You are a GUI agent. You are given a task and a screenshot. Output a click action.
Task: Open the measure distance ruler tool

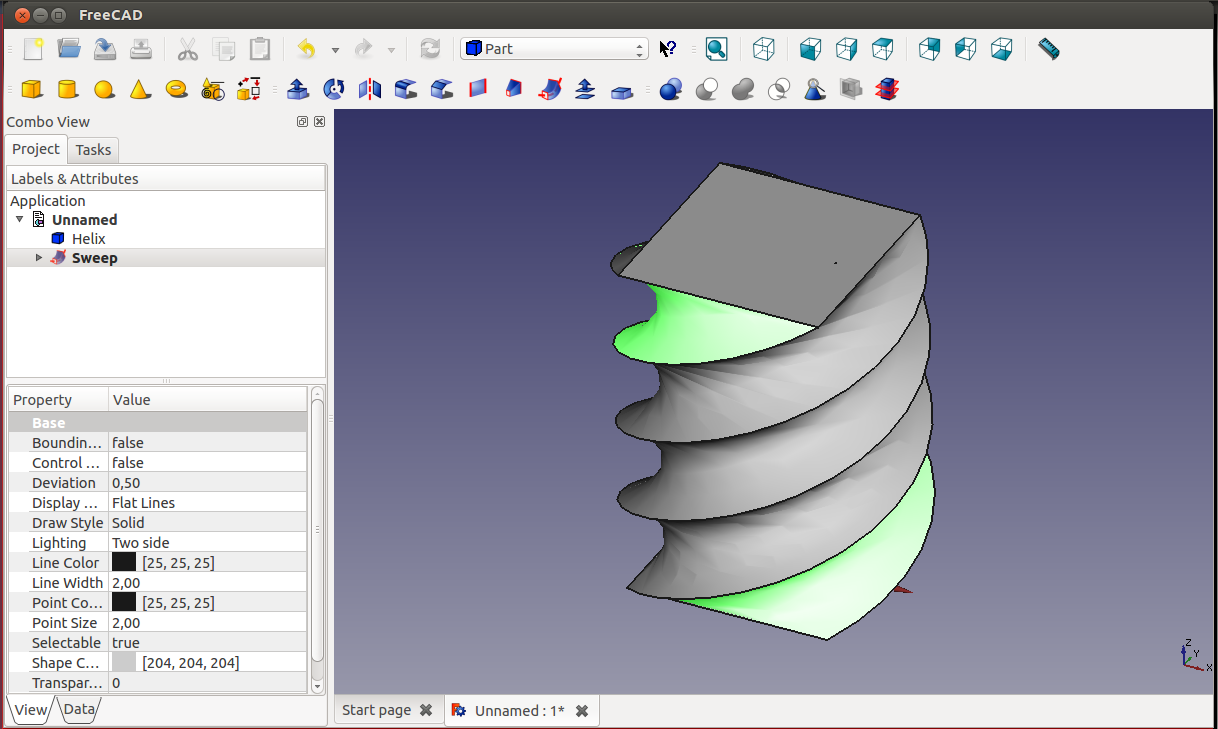pos(1048,49)
